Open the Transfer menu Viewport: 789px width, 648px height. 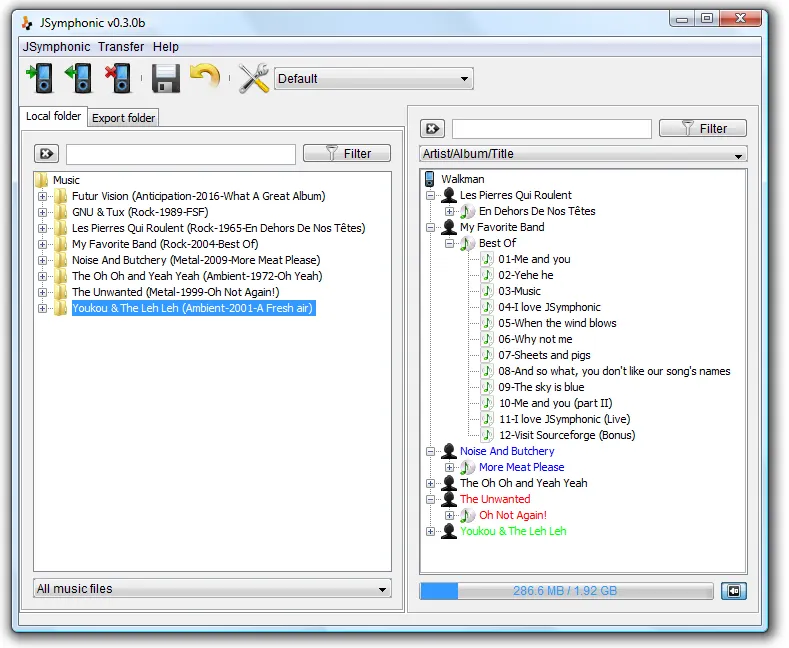click(121, 47)
